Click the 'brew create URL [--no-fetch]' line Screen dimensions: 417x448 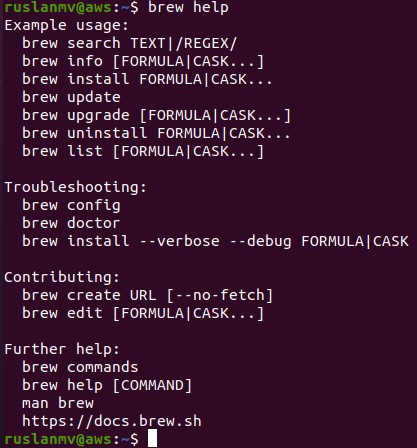(x=147, y=295)
